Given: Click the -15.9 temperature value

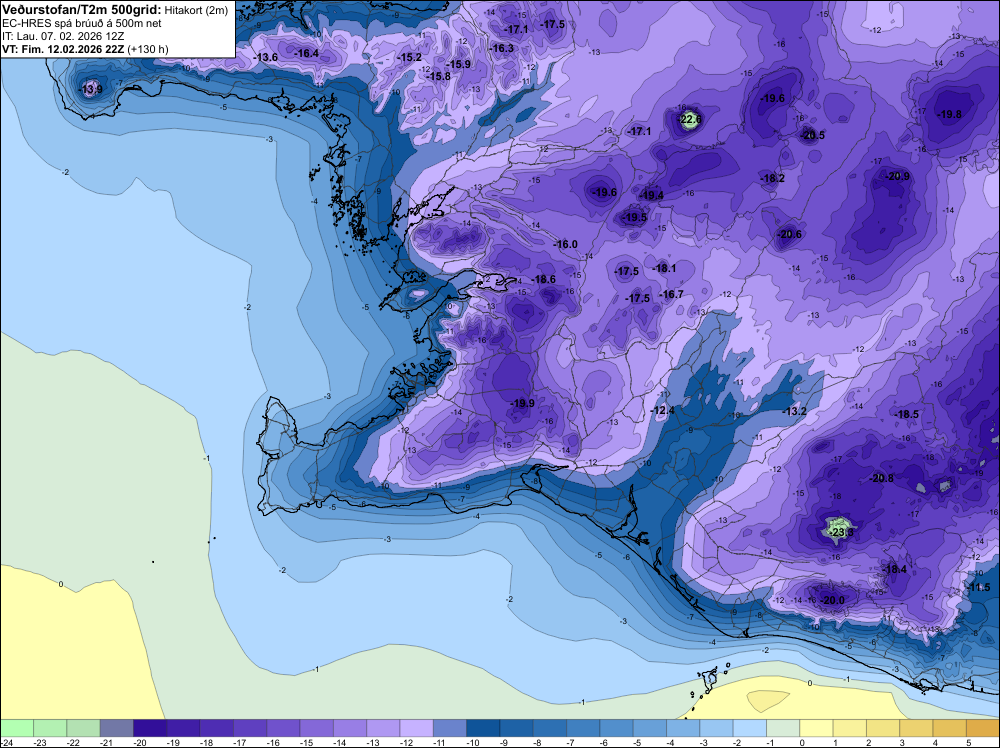Looking at the screenshot, I should click(459, 64).
